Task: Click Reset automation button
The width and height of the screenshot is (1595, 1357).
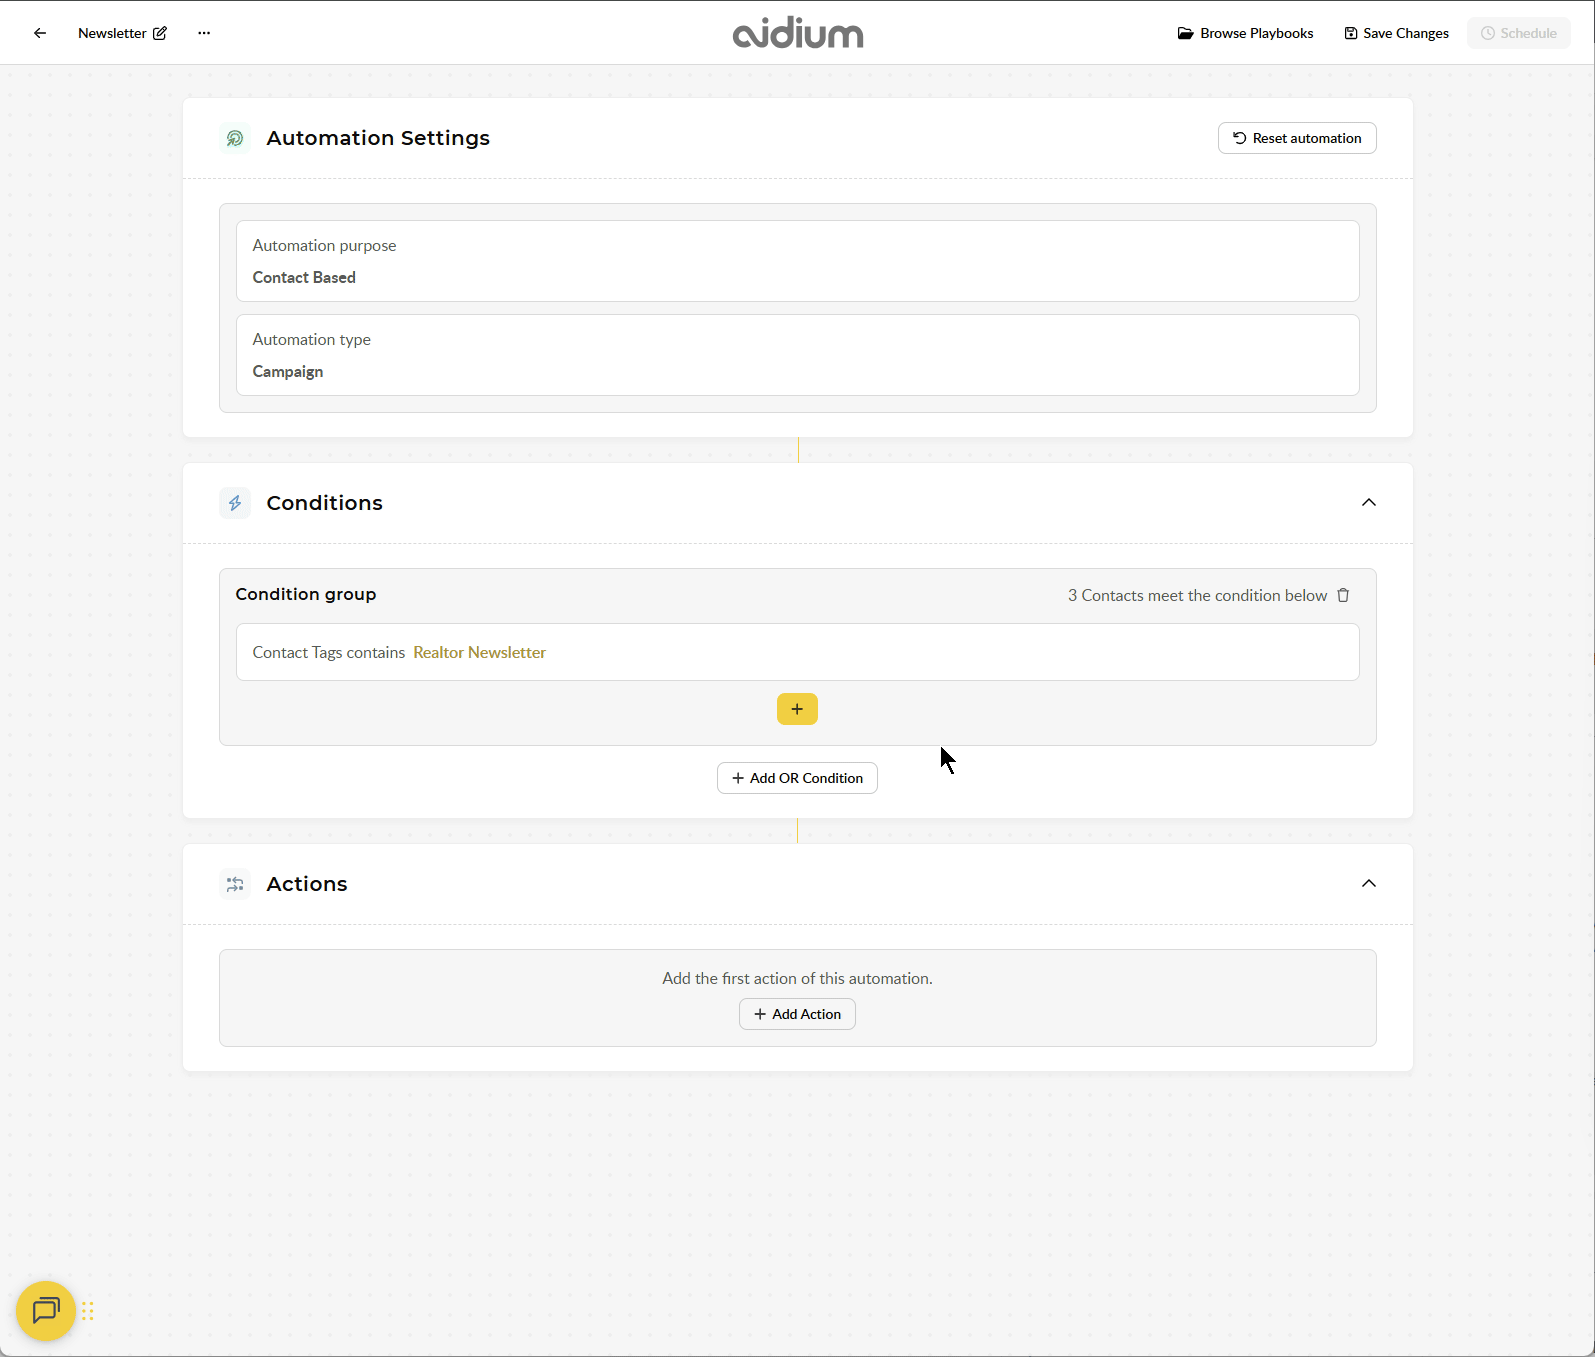Action: point(1296,138)
